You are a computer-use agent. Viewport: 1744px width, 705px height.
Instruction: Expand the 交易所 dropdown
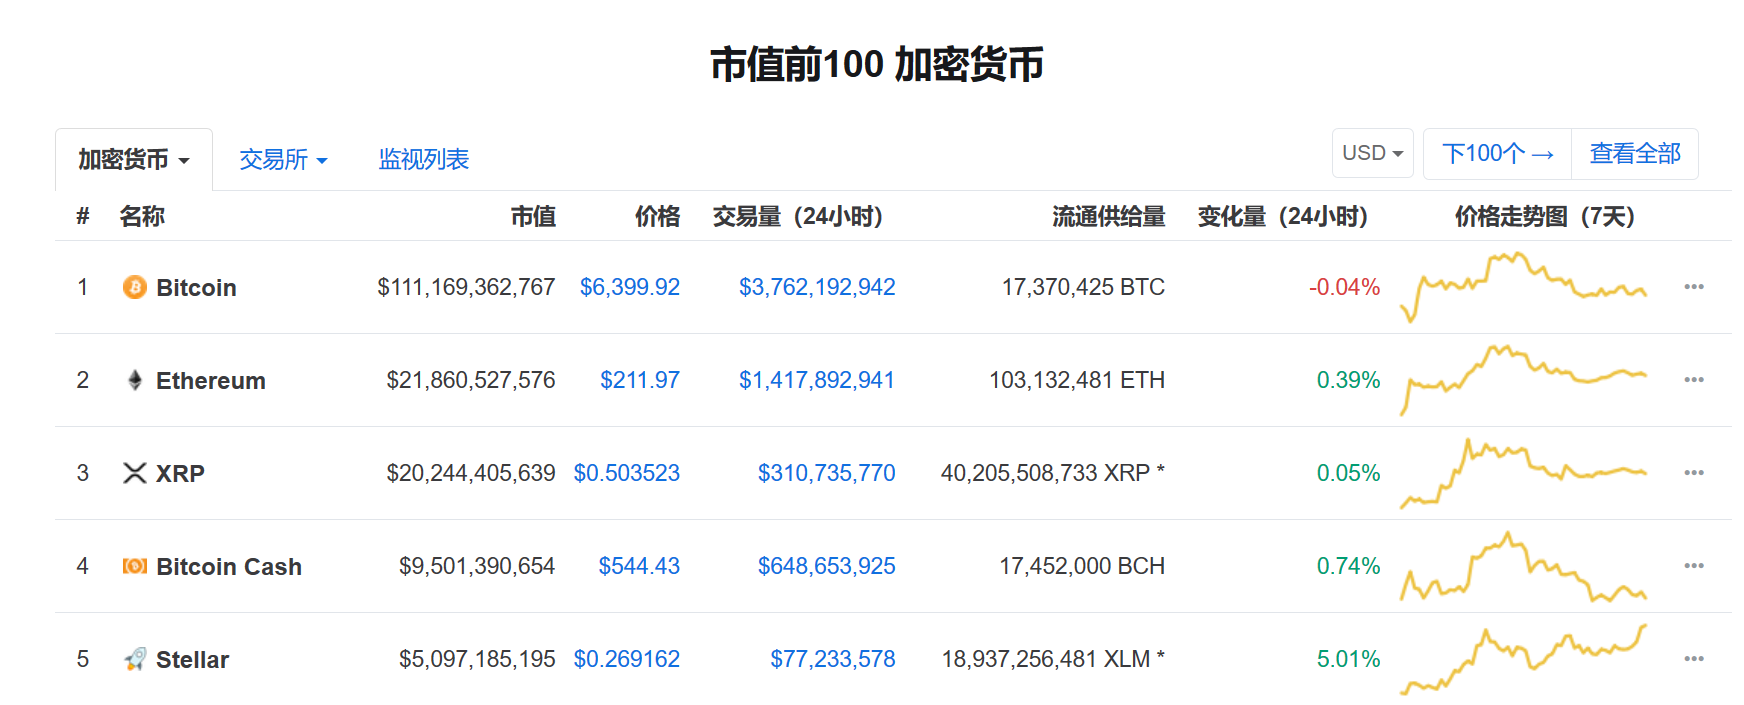tap(283, 160)
